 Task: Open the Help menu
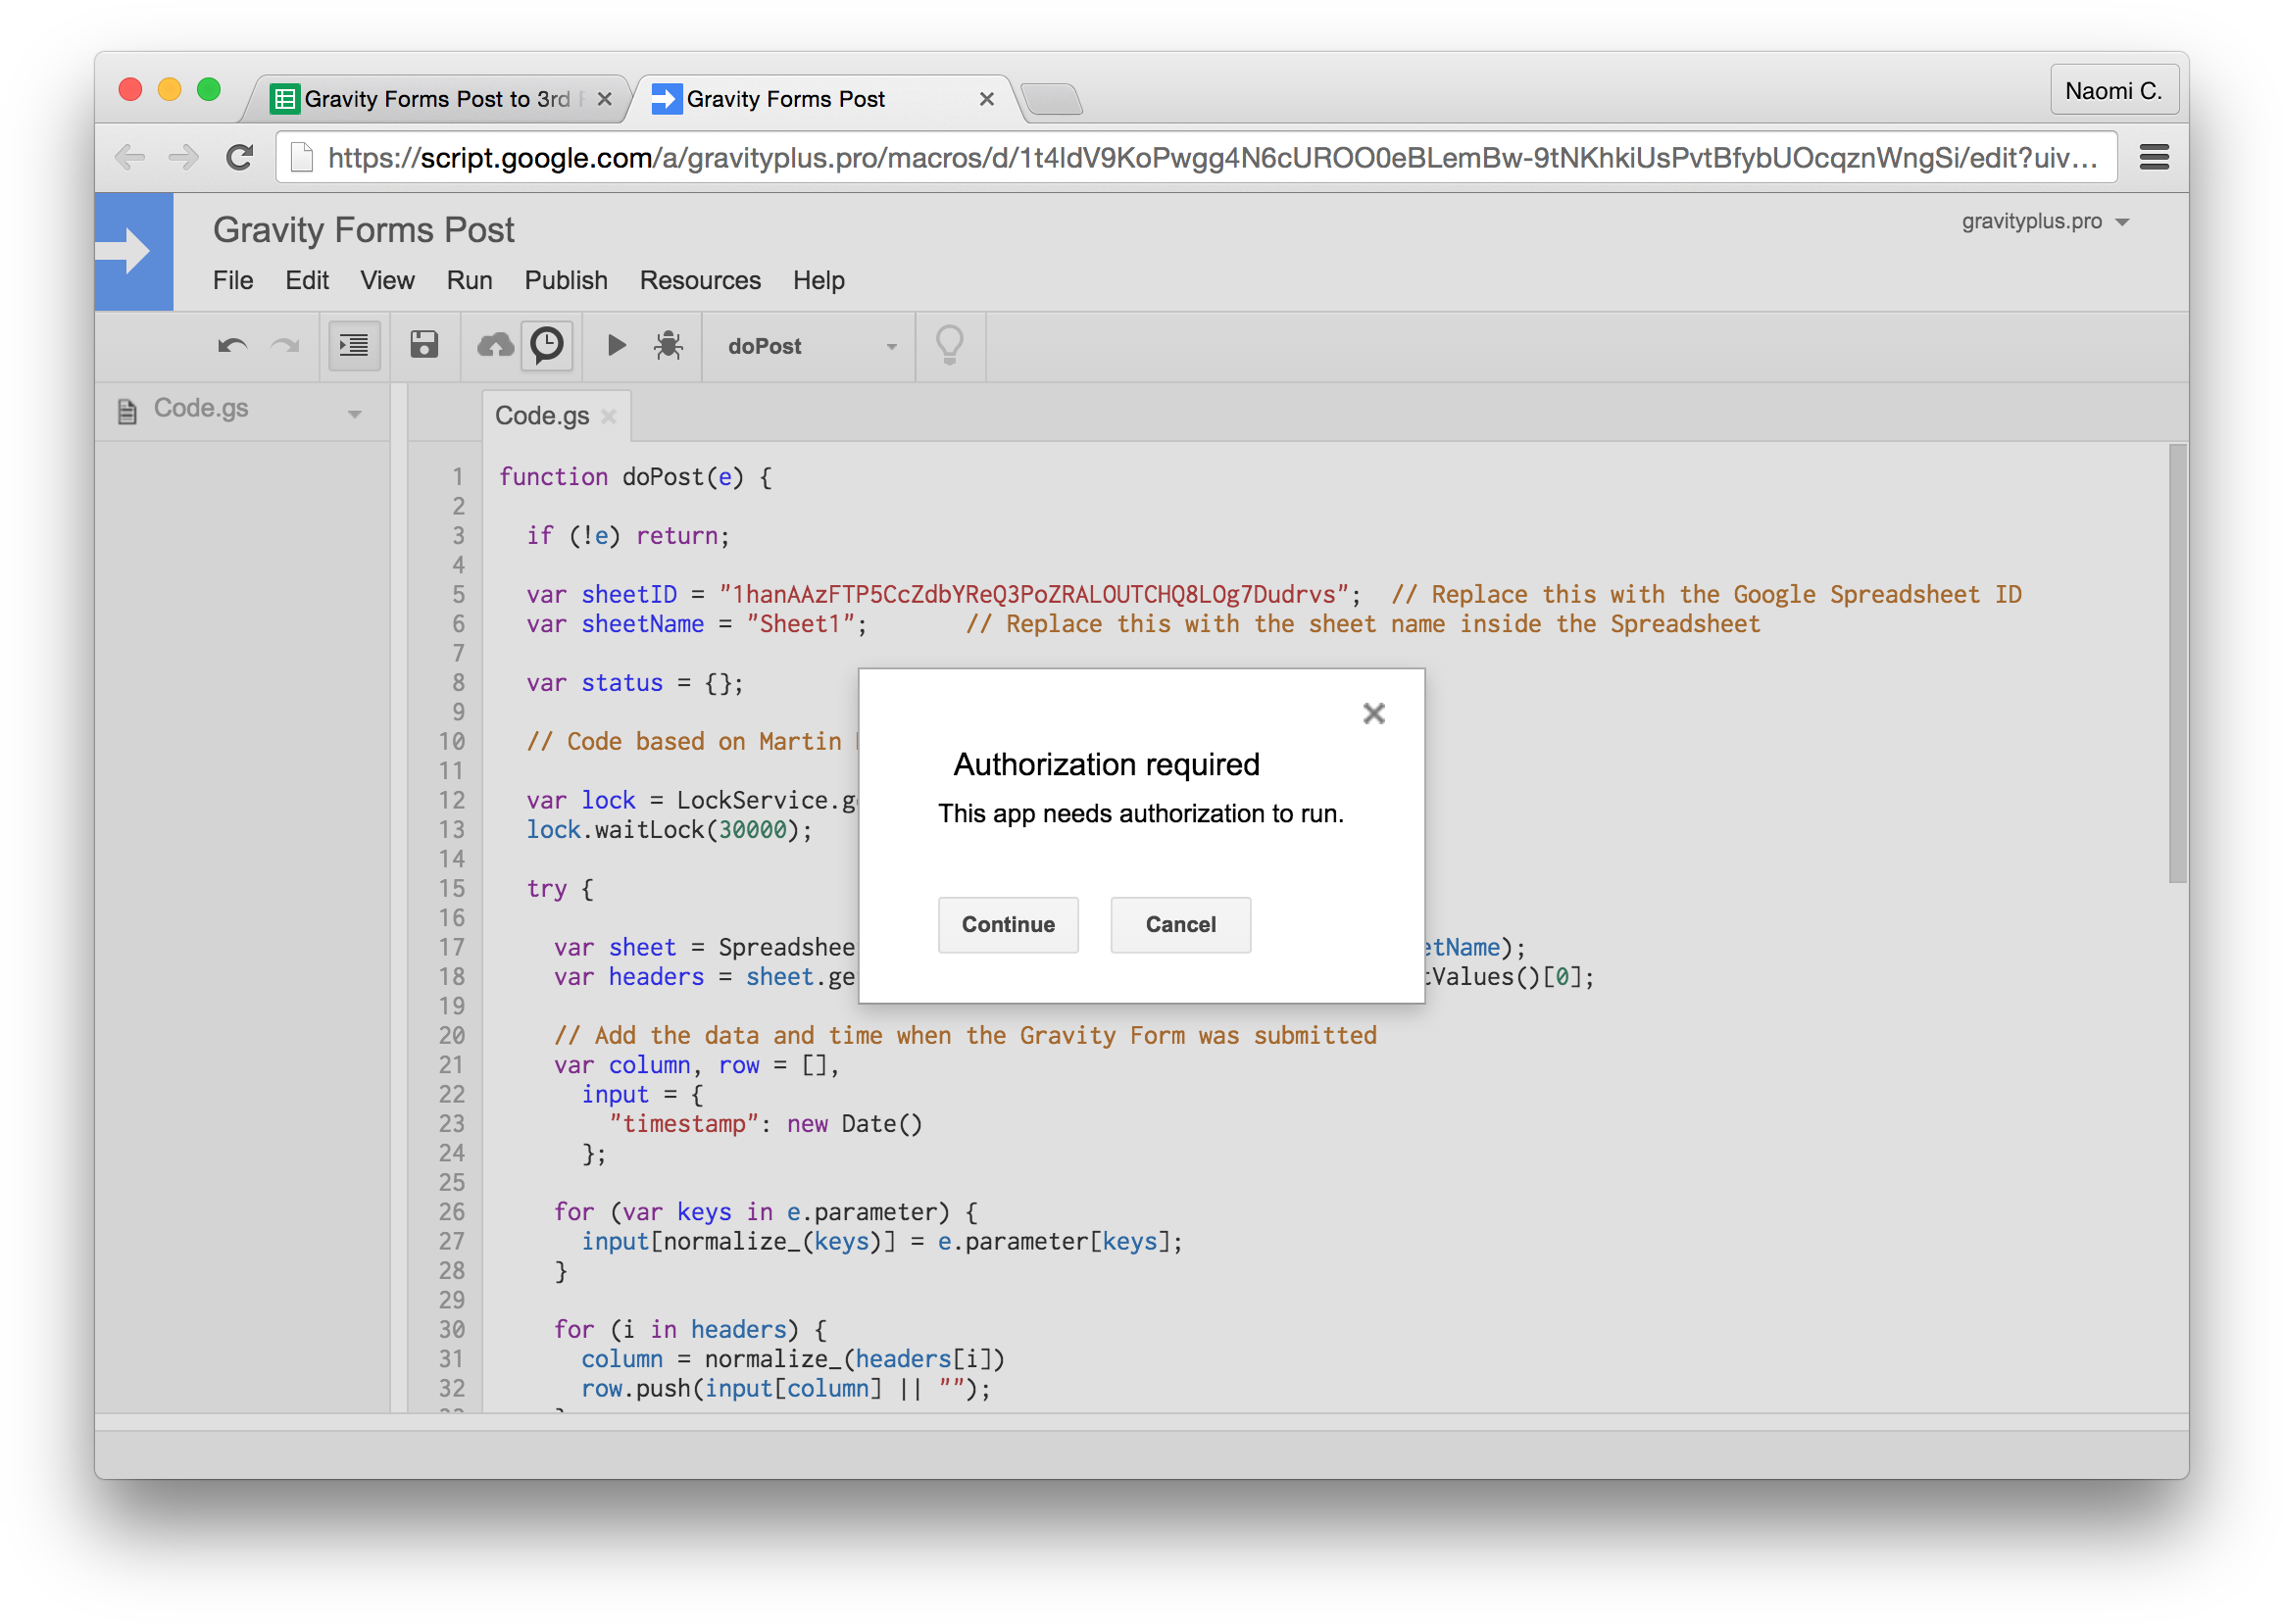pos(818,280)
